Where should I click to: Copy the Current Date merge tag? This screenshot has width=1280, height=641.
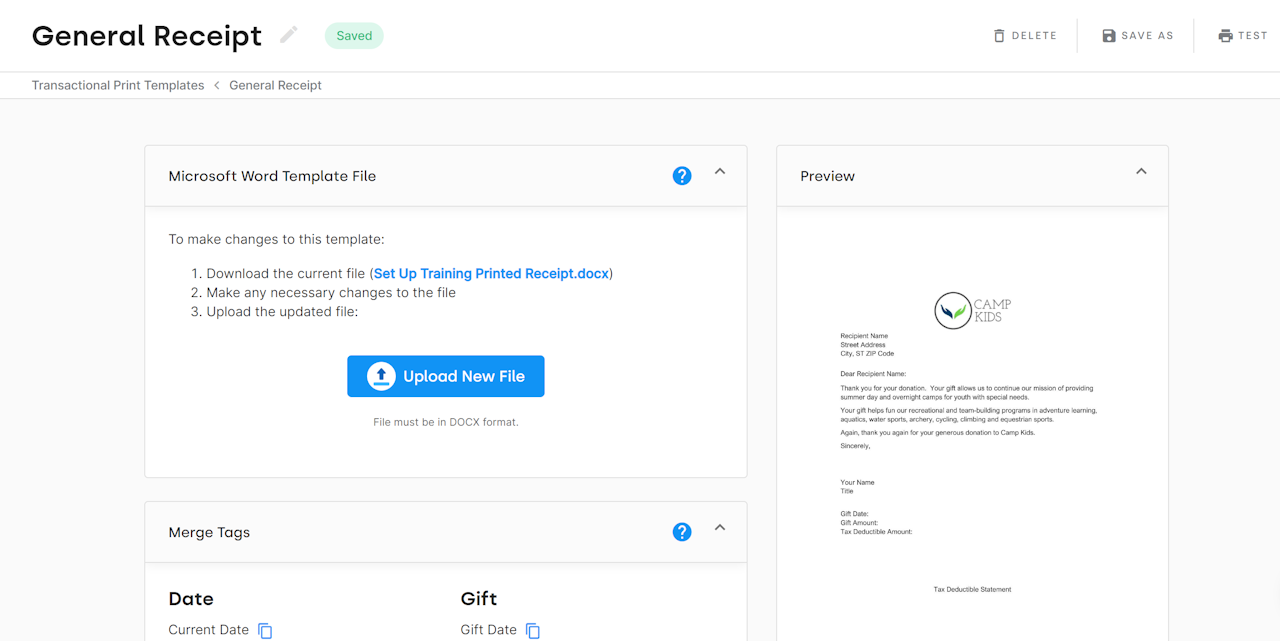point(265,630)
